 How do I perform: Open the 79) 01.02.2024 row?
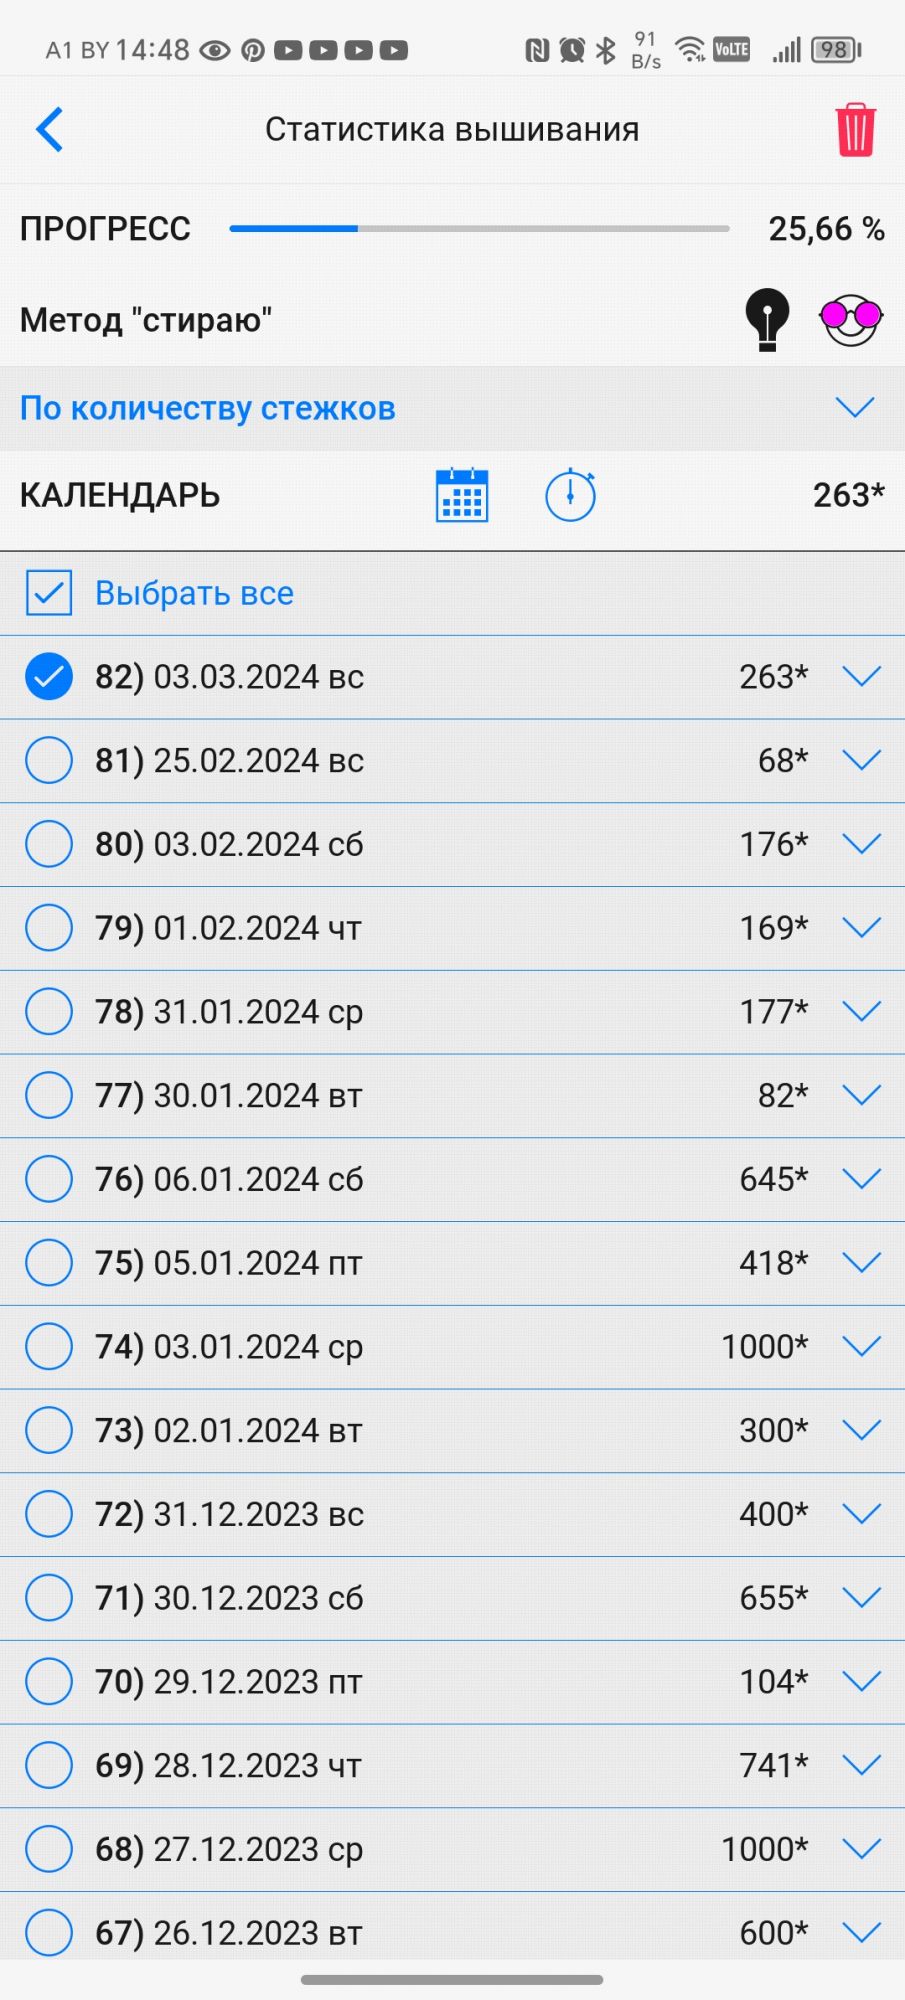click(x=400, y=928)
